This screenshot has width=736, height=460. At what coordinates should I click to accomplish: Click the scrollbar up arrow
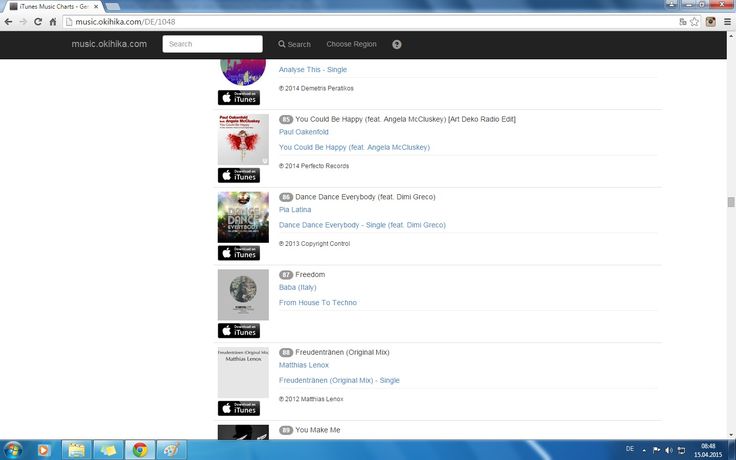[x=731, y=35]
